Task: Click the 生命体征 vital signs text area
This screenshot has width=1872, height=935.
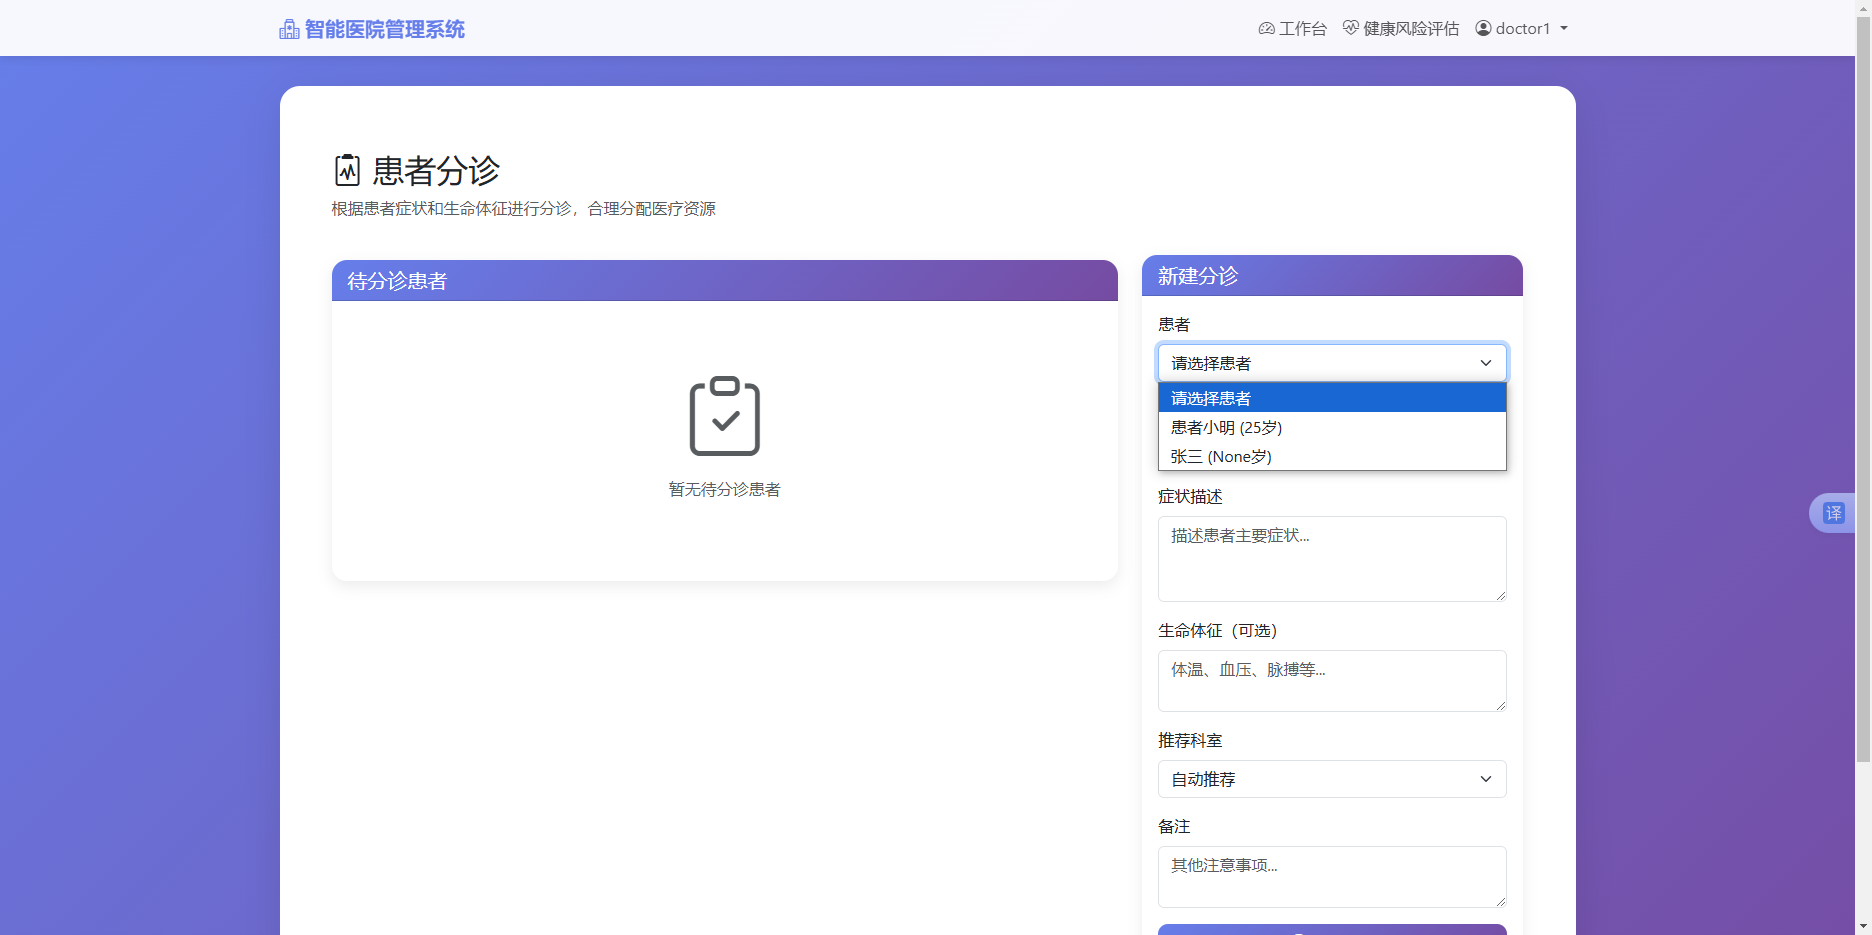Action: click(1331, 681)
